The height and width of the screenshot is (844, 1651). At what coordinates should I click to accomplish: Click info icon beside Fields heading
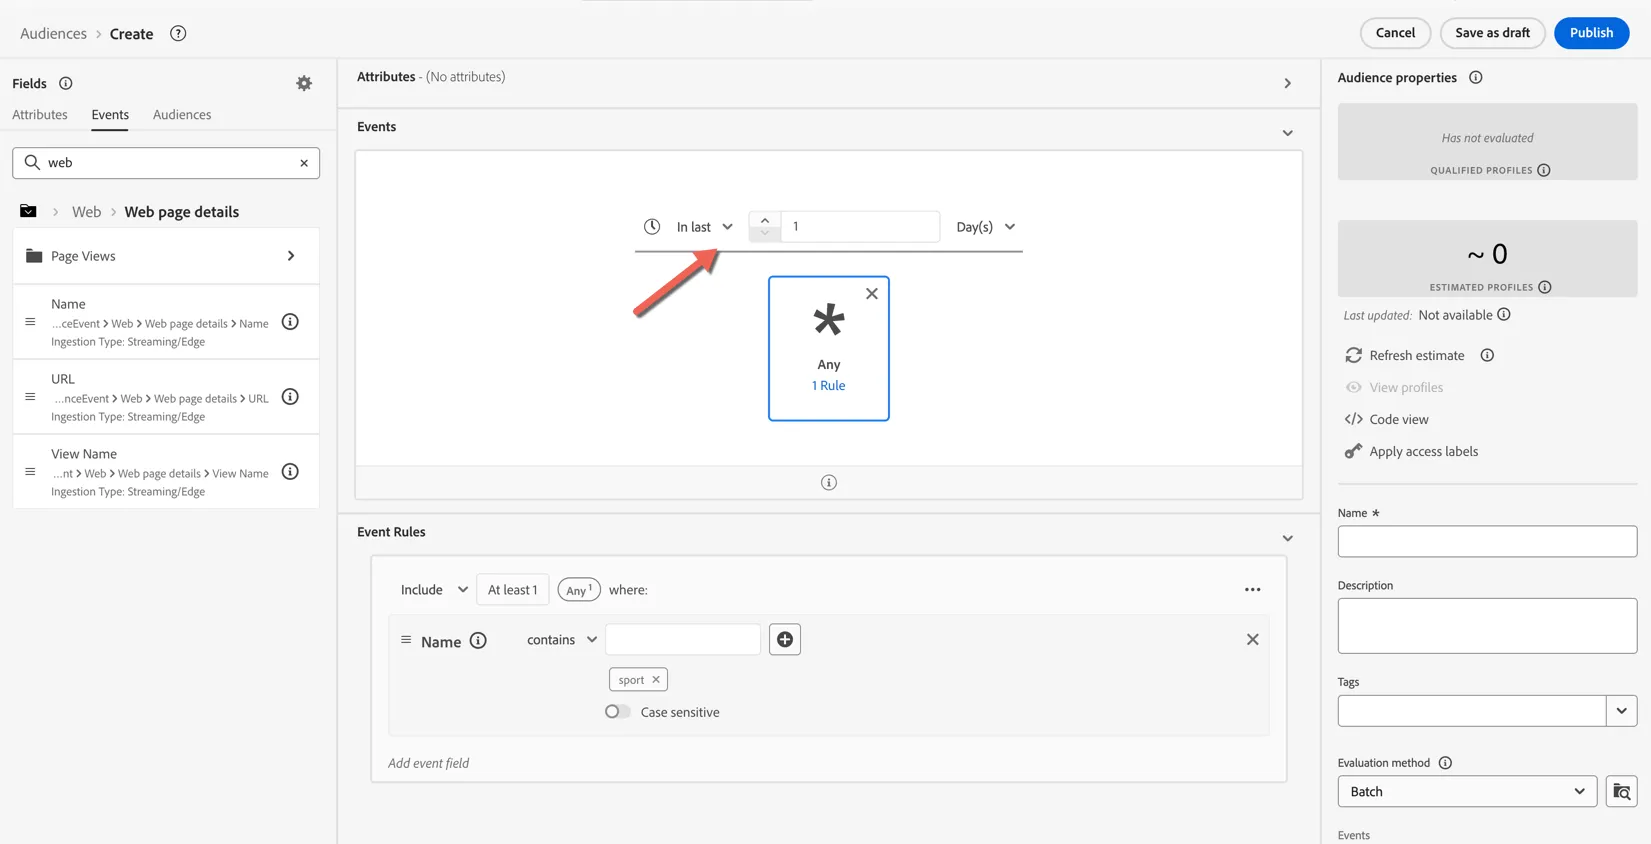pyautogui.click(x=66, y=84)
